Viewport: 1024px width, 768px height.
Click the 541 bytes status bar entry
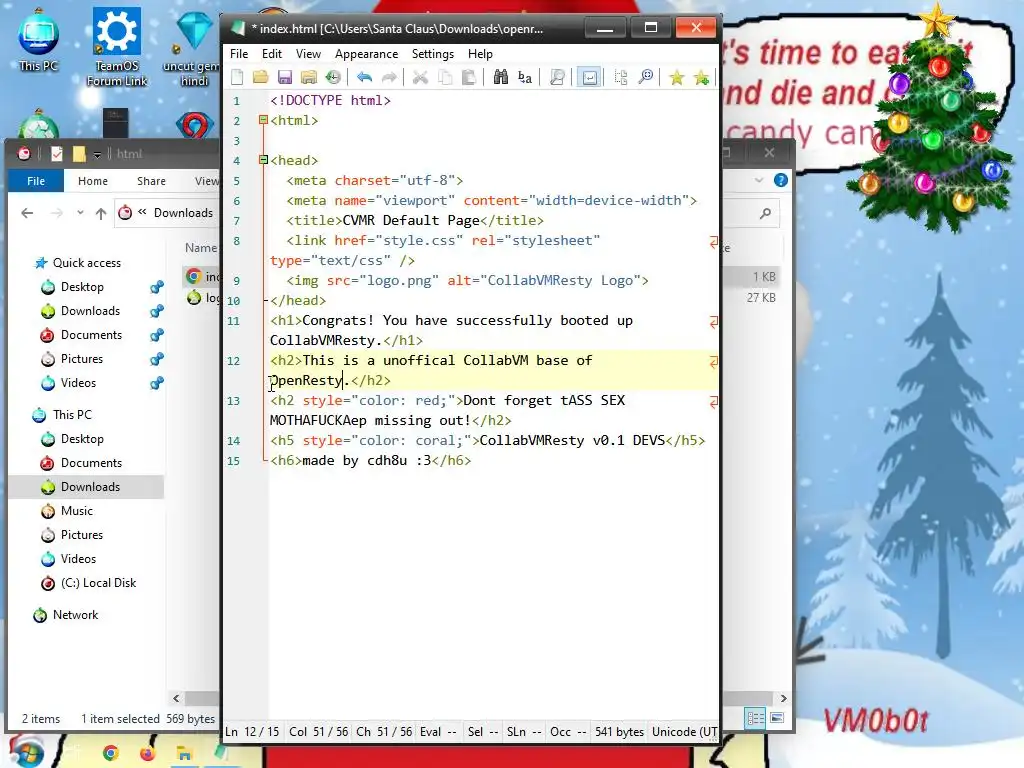pos(619,732)
